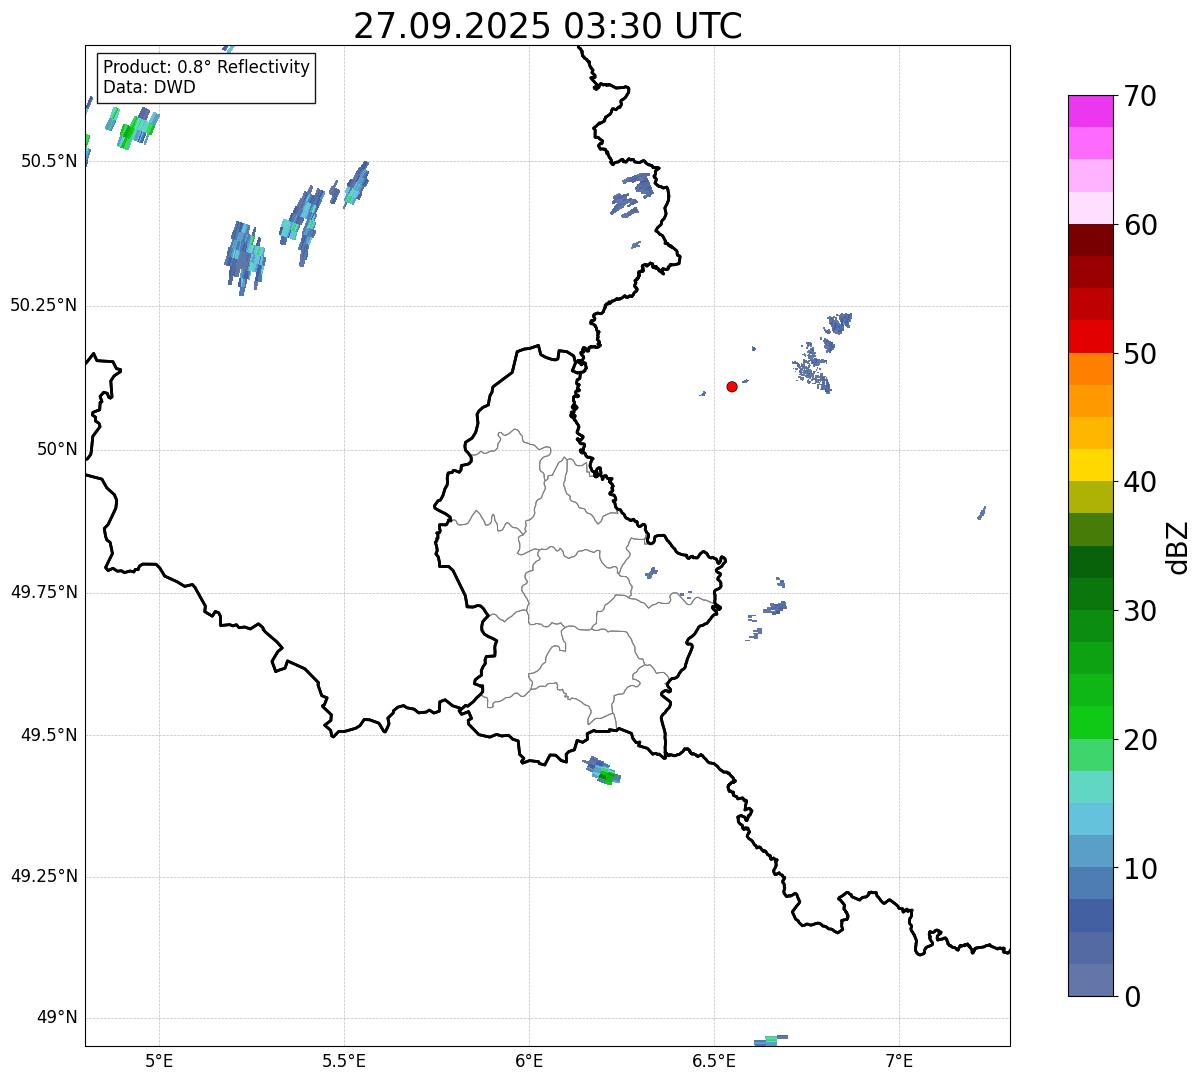Click the 10 tick label on colorbar
The height and width of the screenshot is (1081, 1202).
click(1140, 868)
